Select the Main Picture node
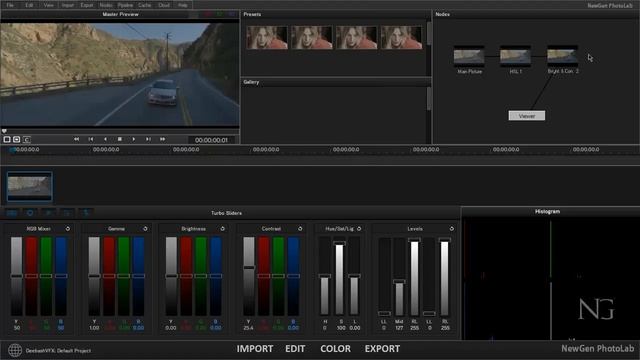 (469, 56)
